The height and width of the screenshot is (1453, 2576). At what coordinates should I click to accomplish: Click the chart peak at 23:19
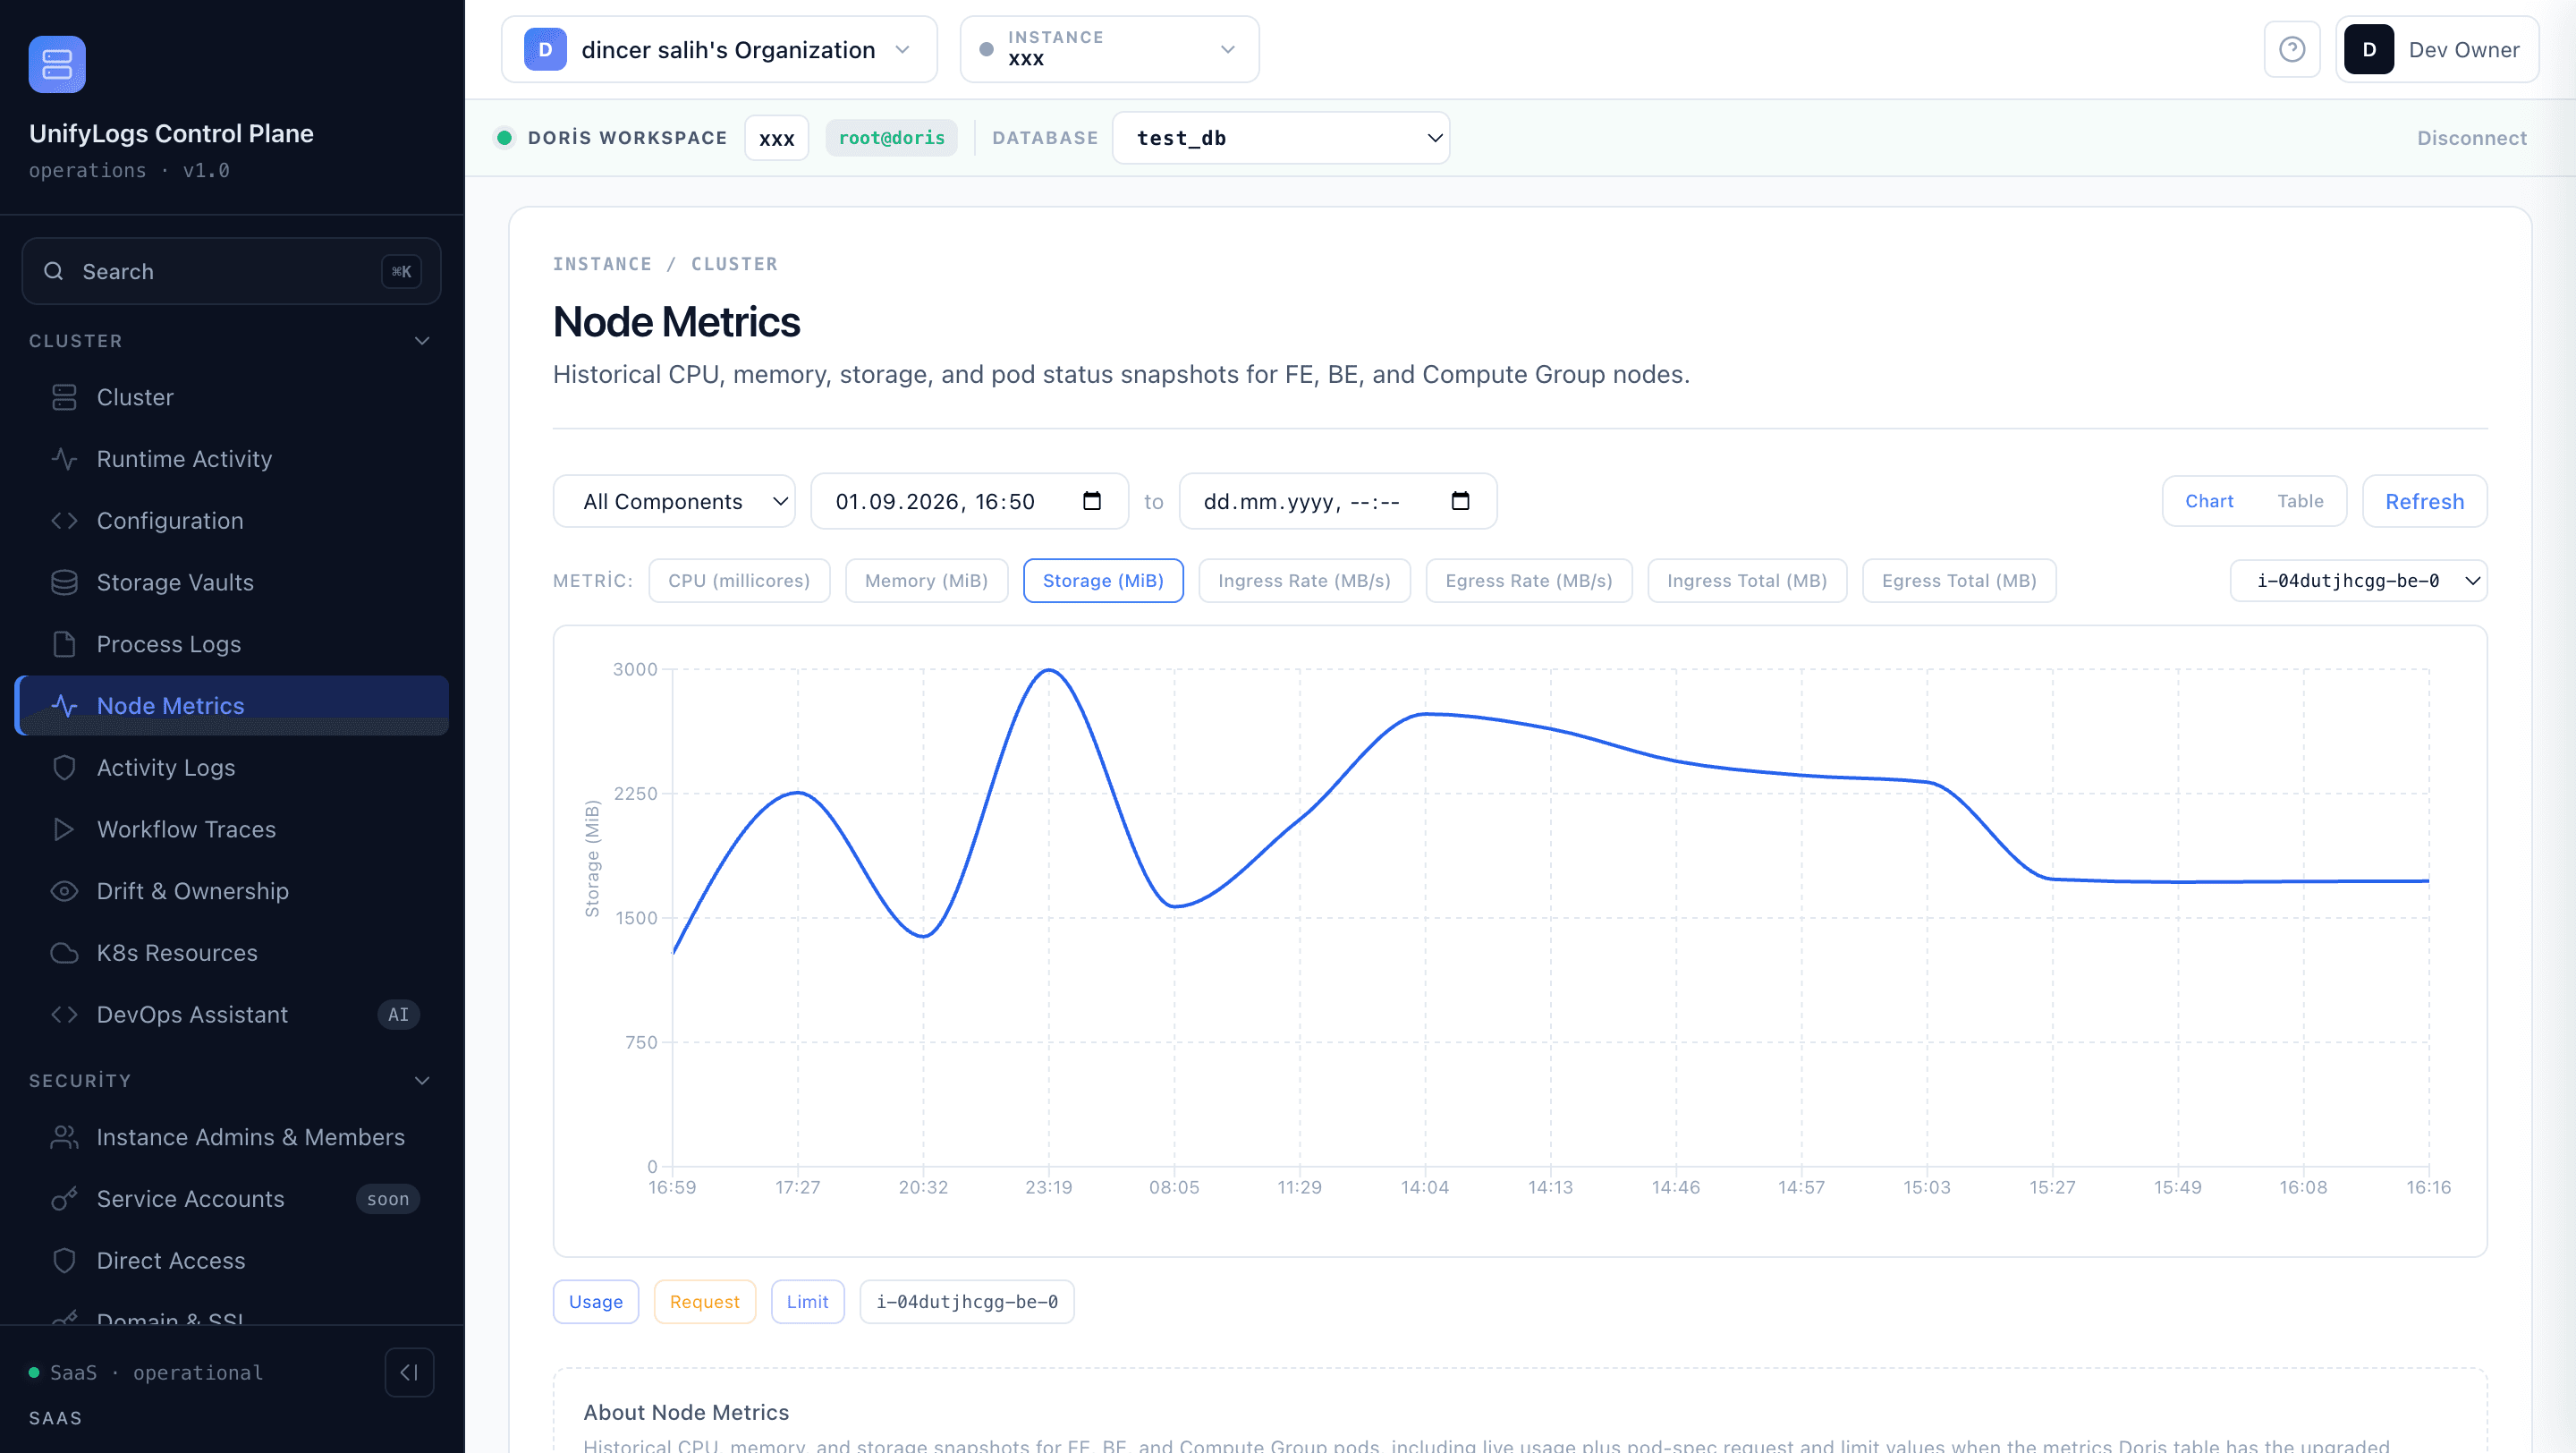point(1049,670)
